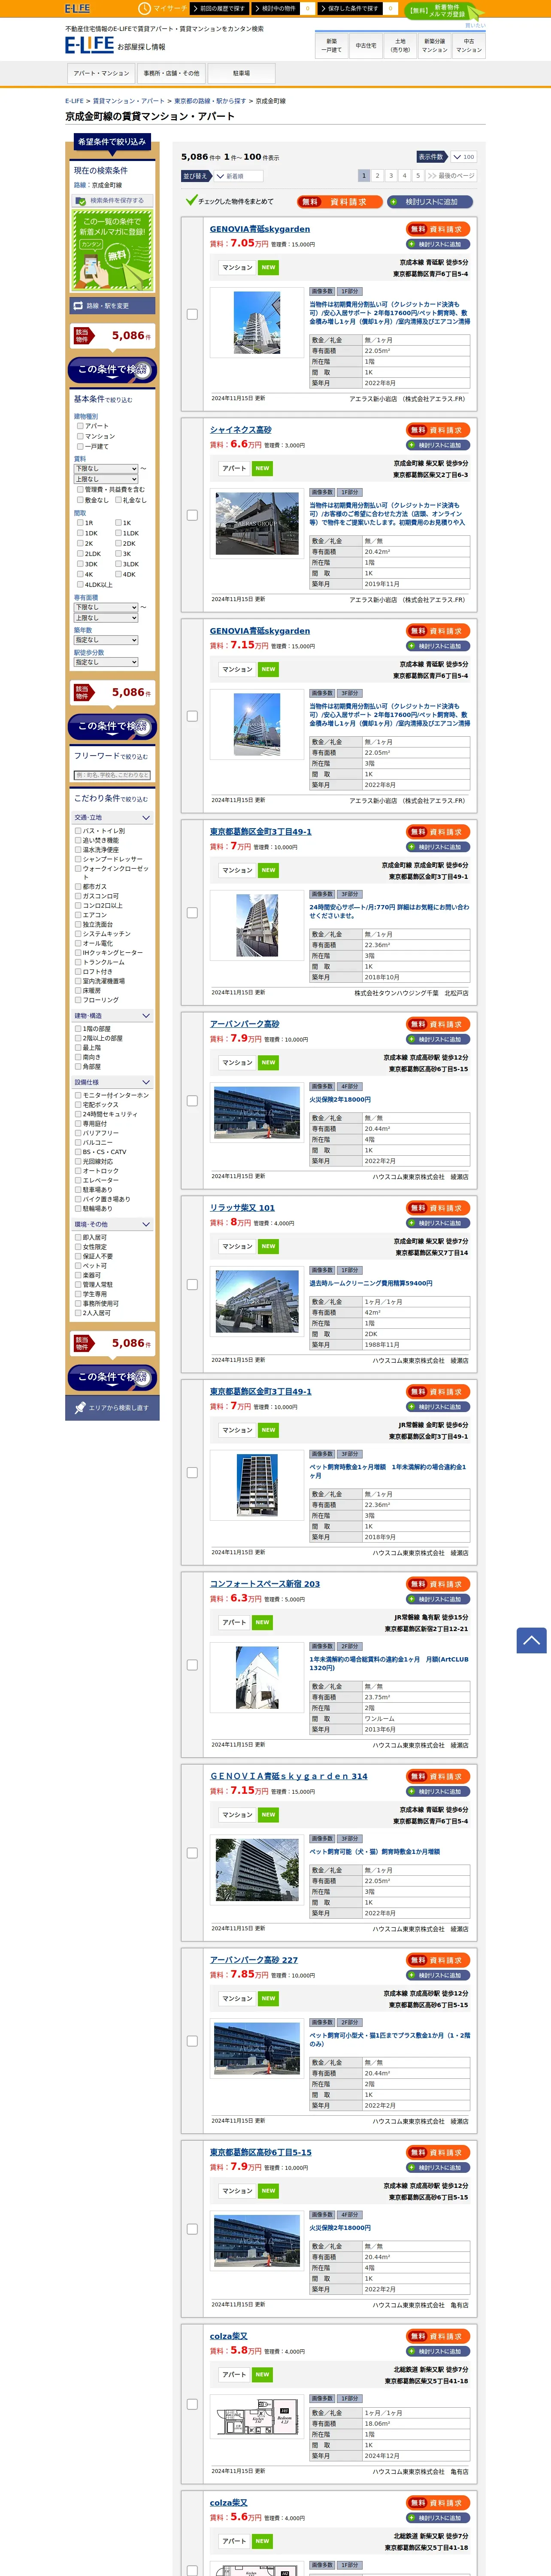Open the 賃料 下限なし dropdown
The height and width of the screenshot is (2576, 551).
click(x=106, y=469)
